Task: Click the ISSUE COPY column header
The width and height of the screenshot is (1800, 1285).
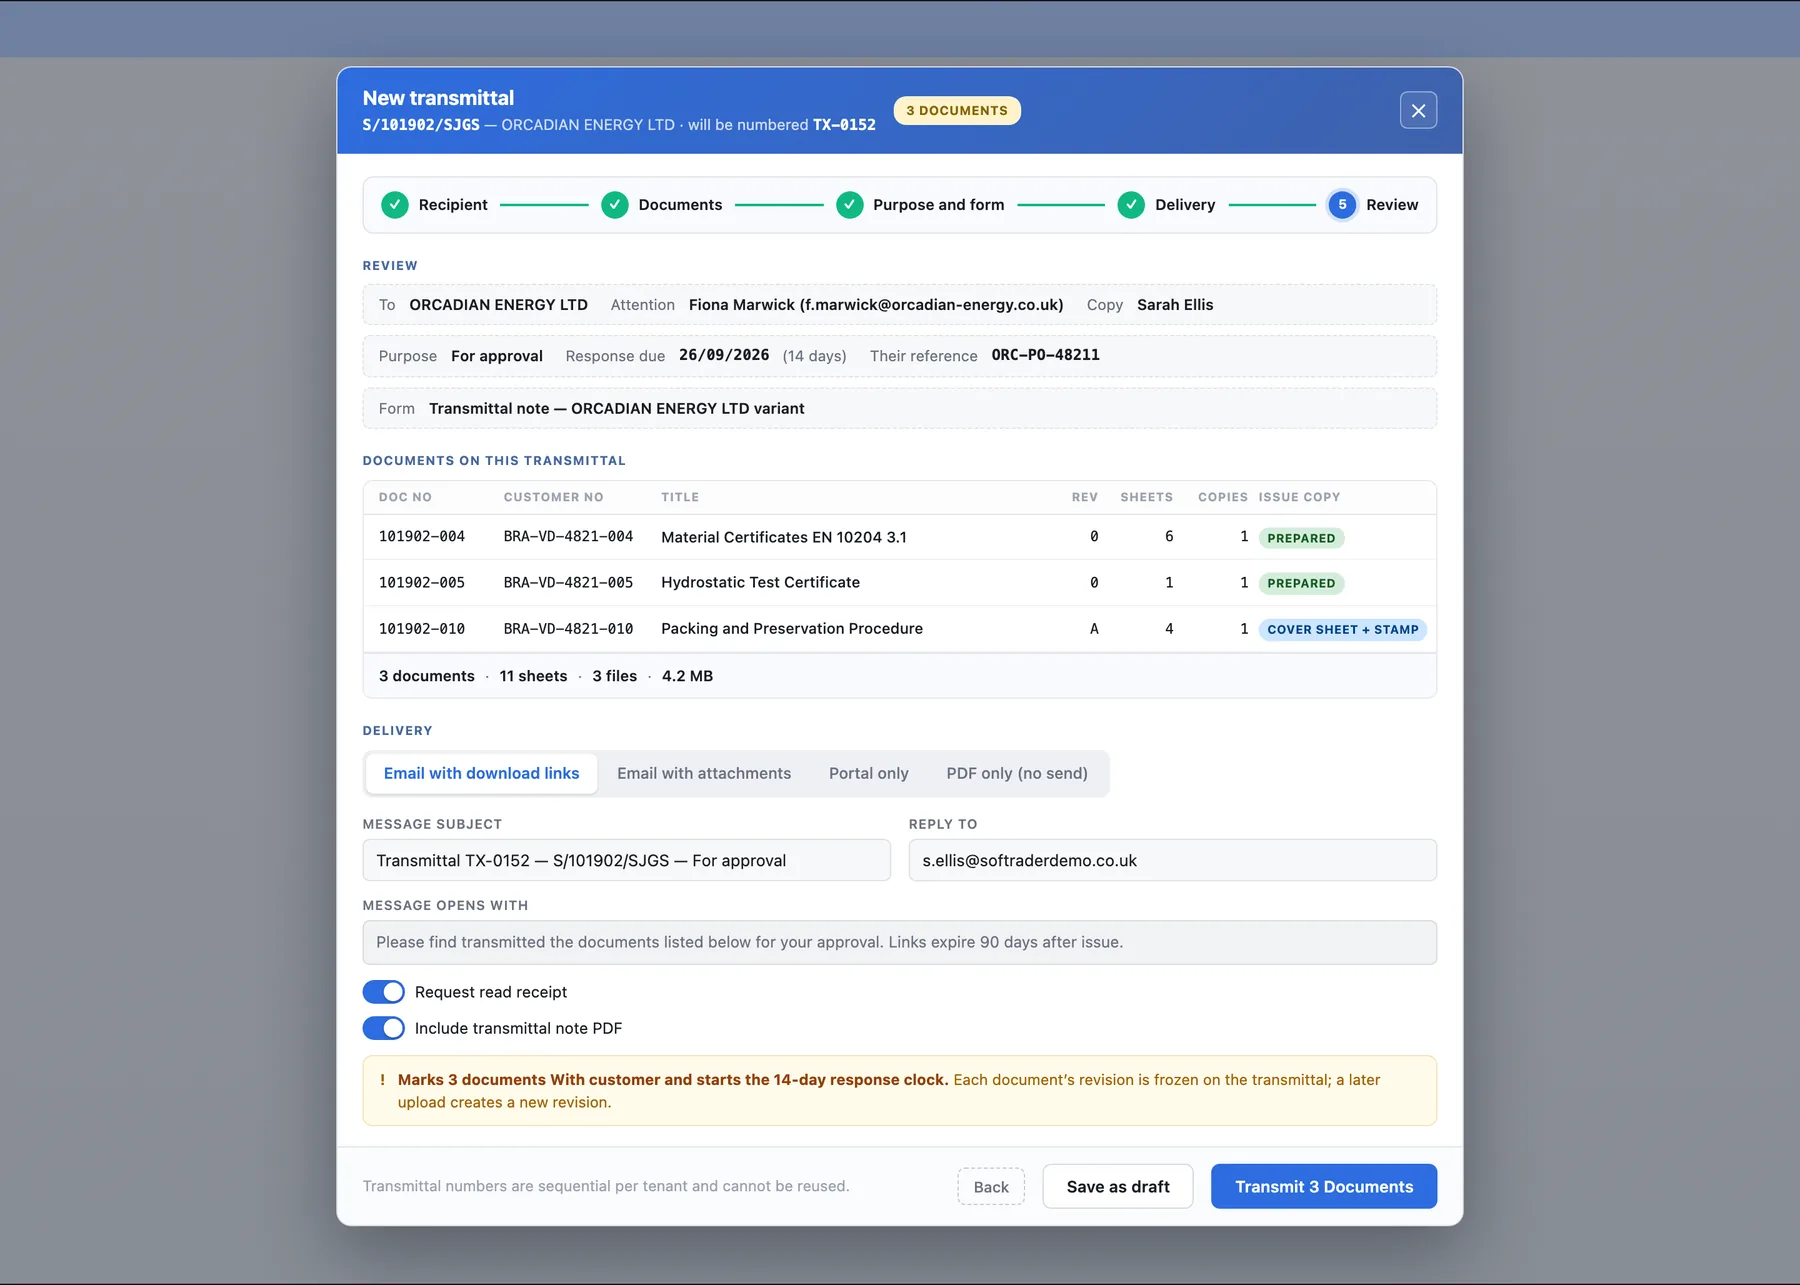Action: click(x=1299, y=497)
